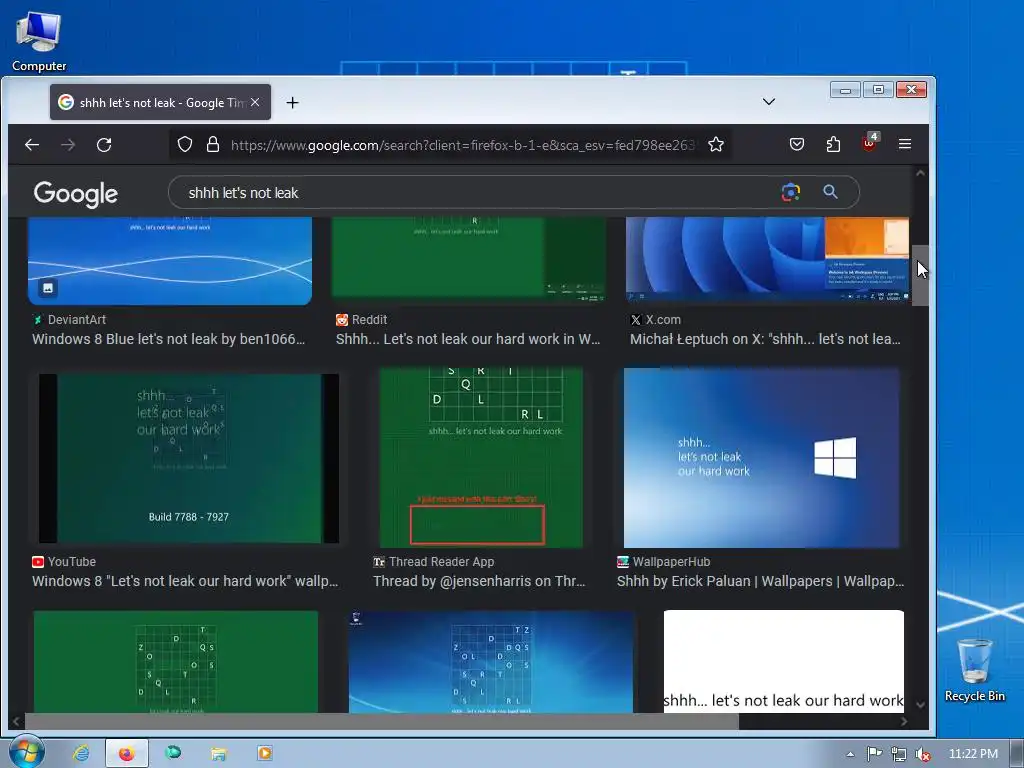
Task: Open the muted volume tray icon
Action: coord(923,754)
